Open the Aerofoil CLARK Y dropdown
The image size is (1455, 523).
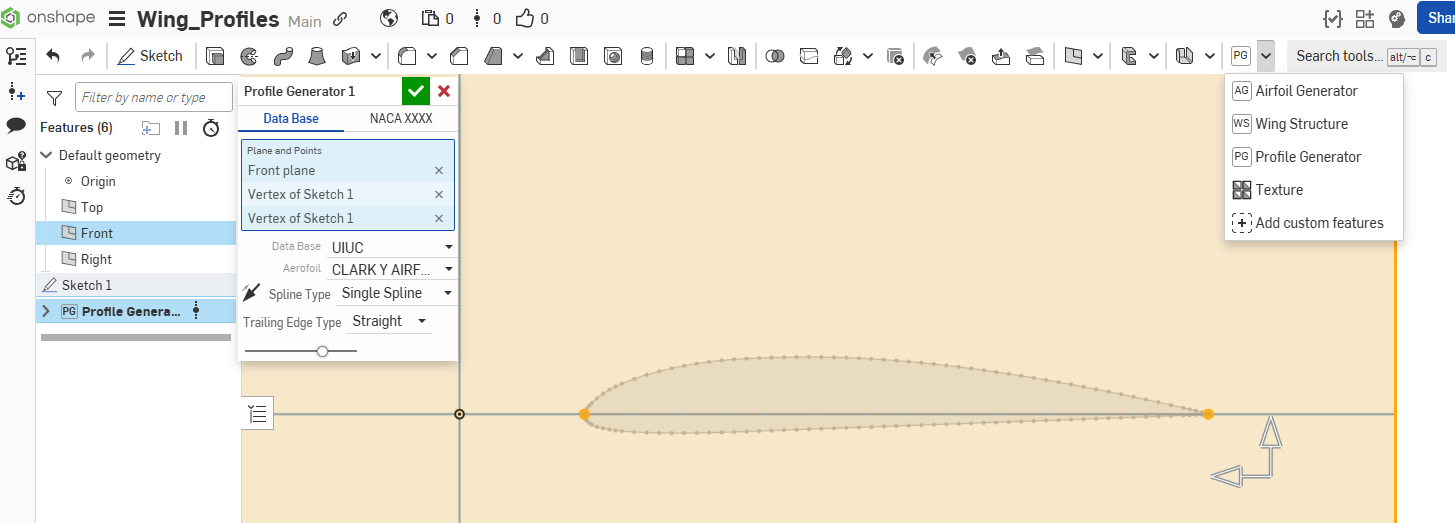[392, 269]
